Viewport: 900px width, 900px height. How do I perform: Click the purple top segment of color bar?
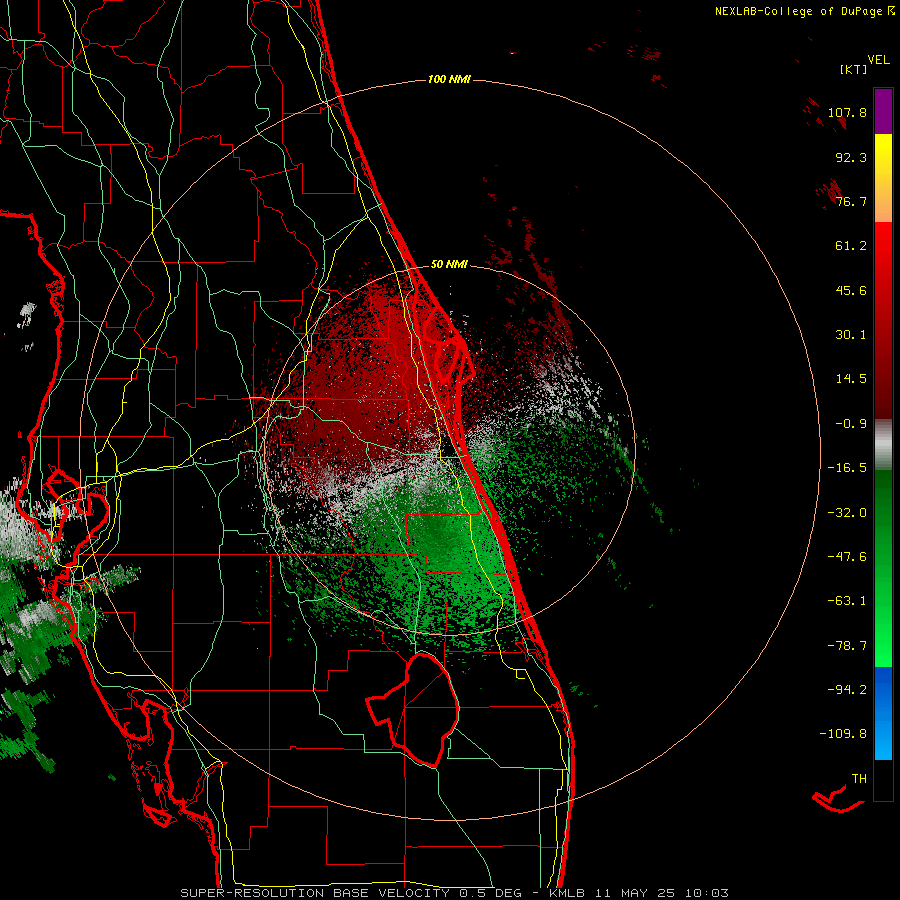pyautogui.click(x=883, y=111)
